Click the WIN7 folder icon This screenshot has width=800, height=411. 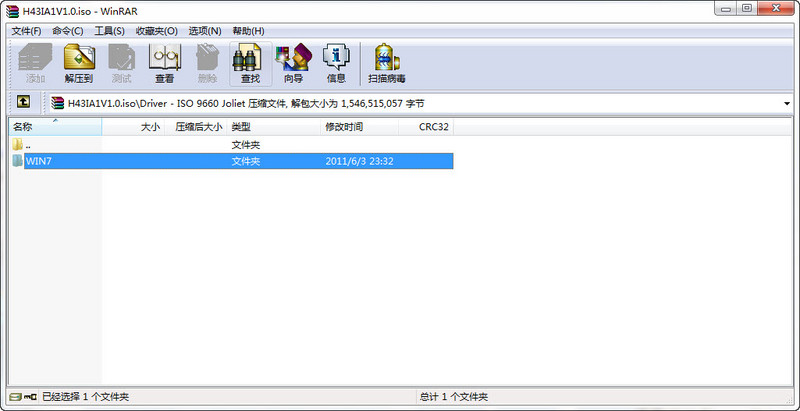(18, 161)
